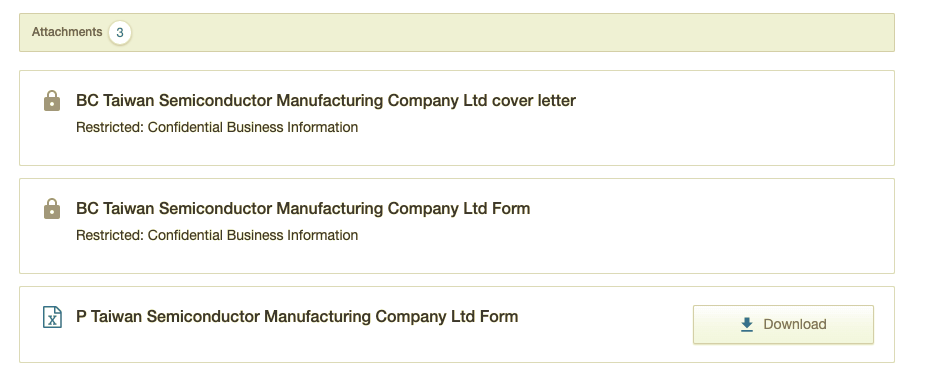The width and height of the screenshot is (937, 390).
Task: Click the words 'cover letter' in first attachment title
Action: [534, 100]
